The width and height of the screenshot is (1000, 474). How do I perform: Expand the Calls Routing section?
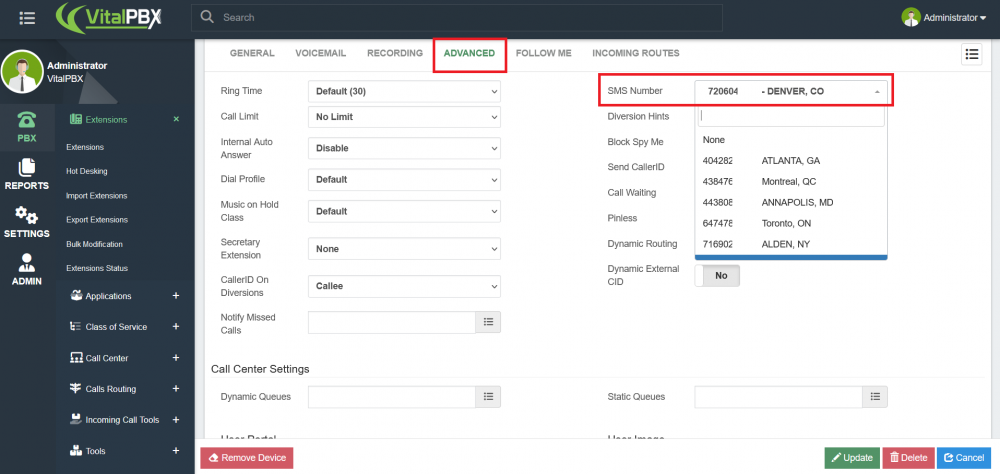tap(176, 389)
